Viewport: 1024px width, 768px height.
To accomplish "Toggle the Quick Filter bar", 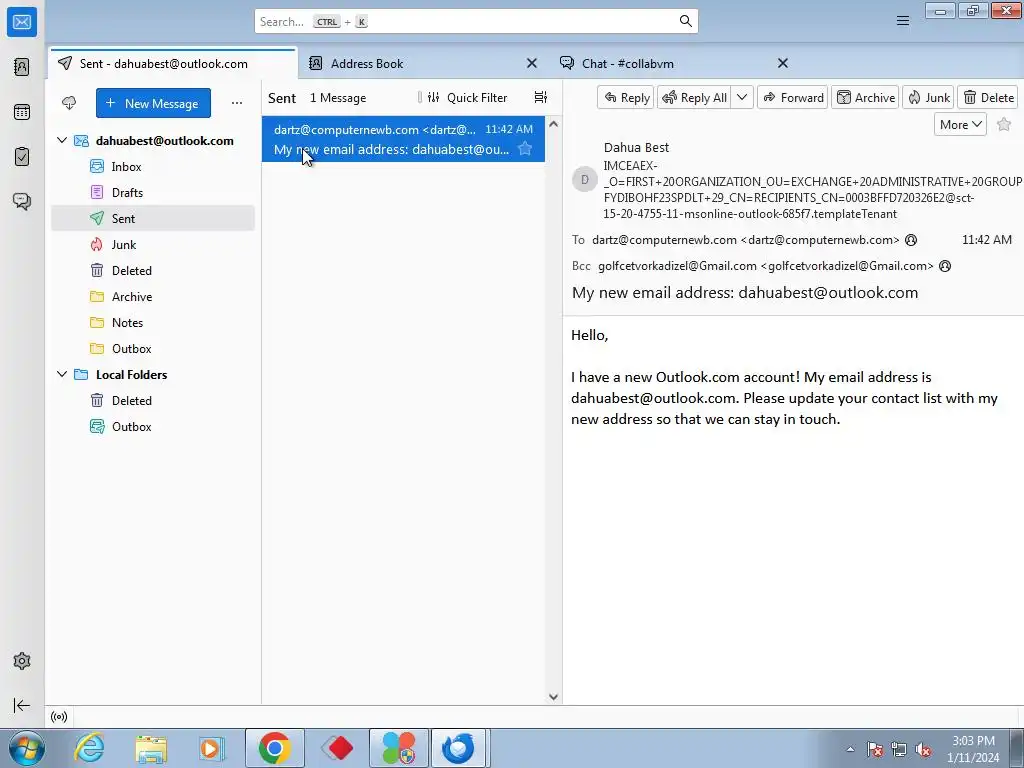I will 468,97.
